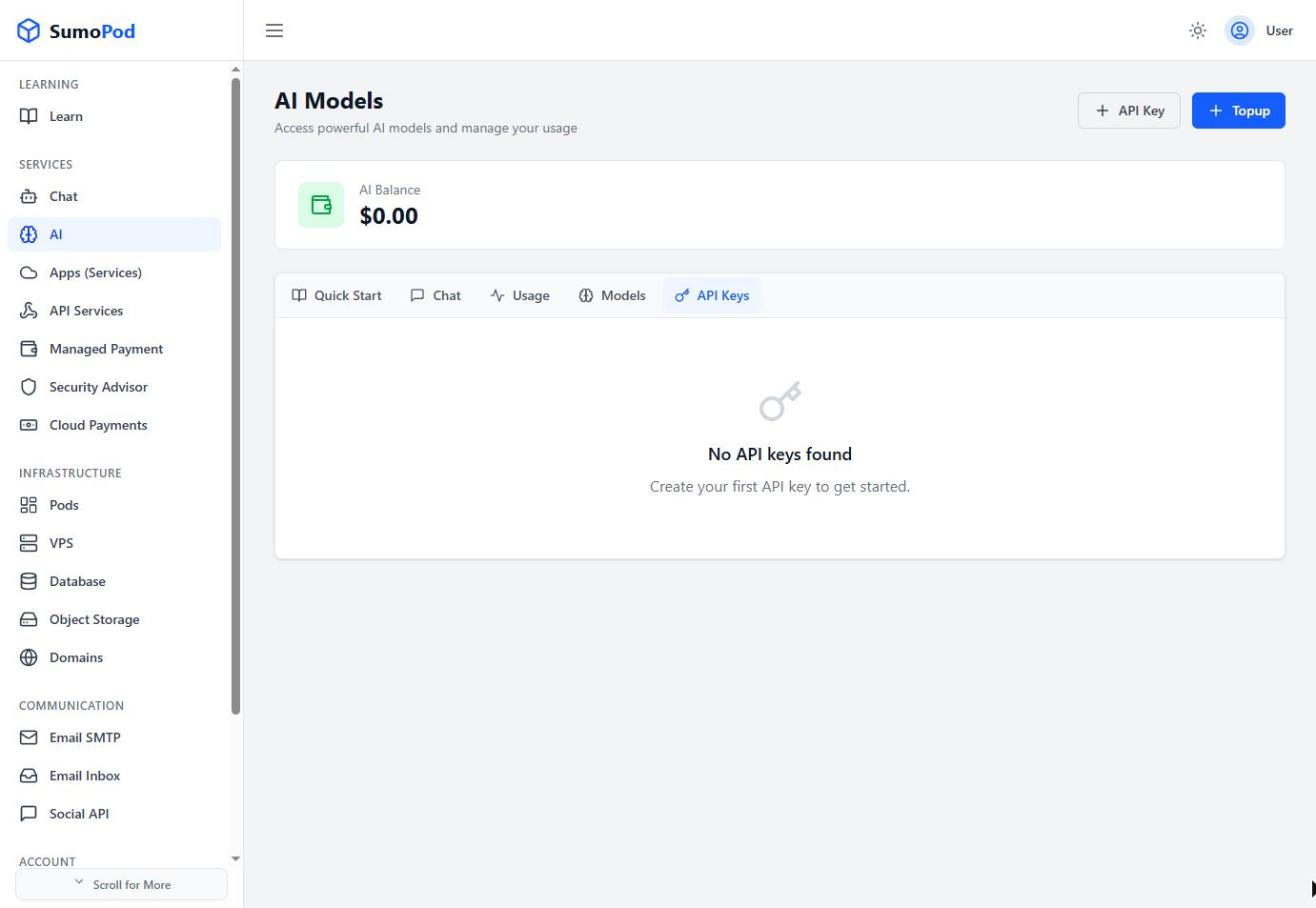
Task: Click the Database cylinder icon
Action: pos(29,581)
